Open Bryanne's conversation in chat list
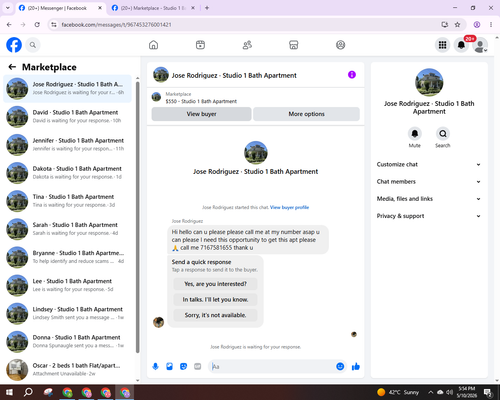 67,257
